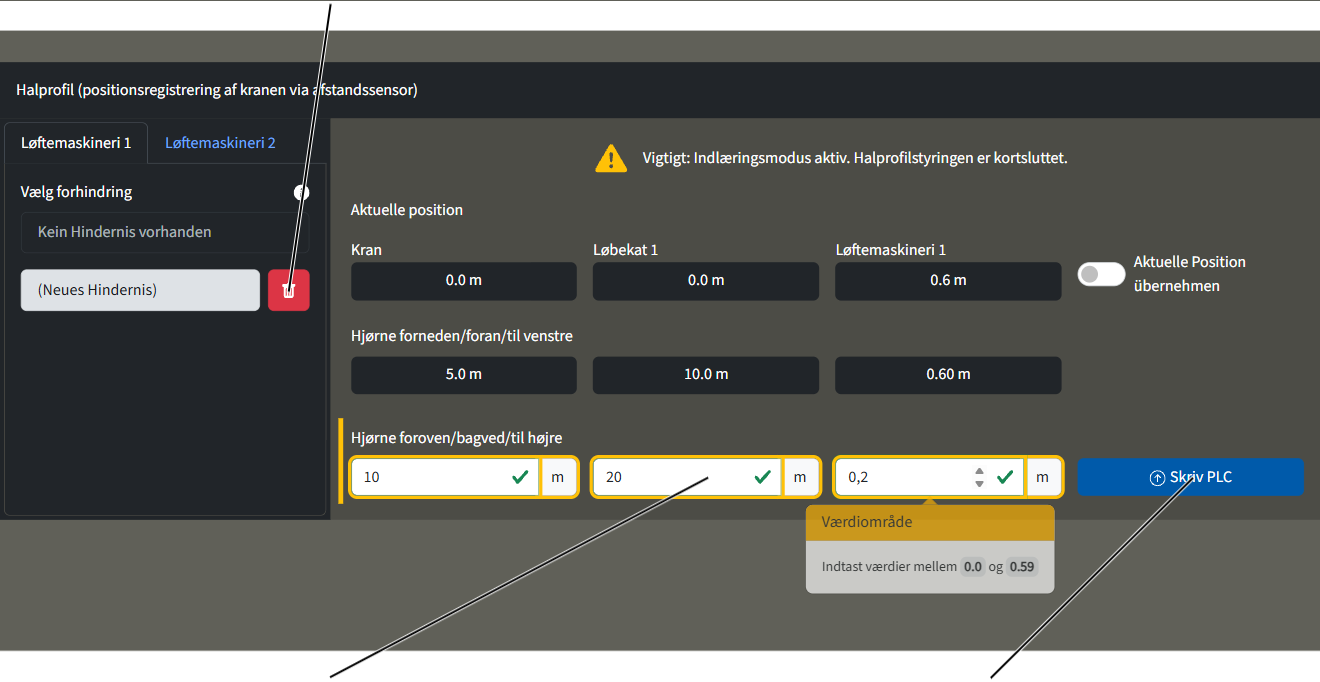This screenshot has width=1320, height=682.
Task: Toggle Aktuelle Position übernehmen switch
Action: [1101, 274]
